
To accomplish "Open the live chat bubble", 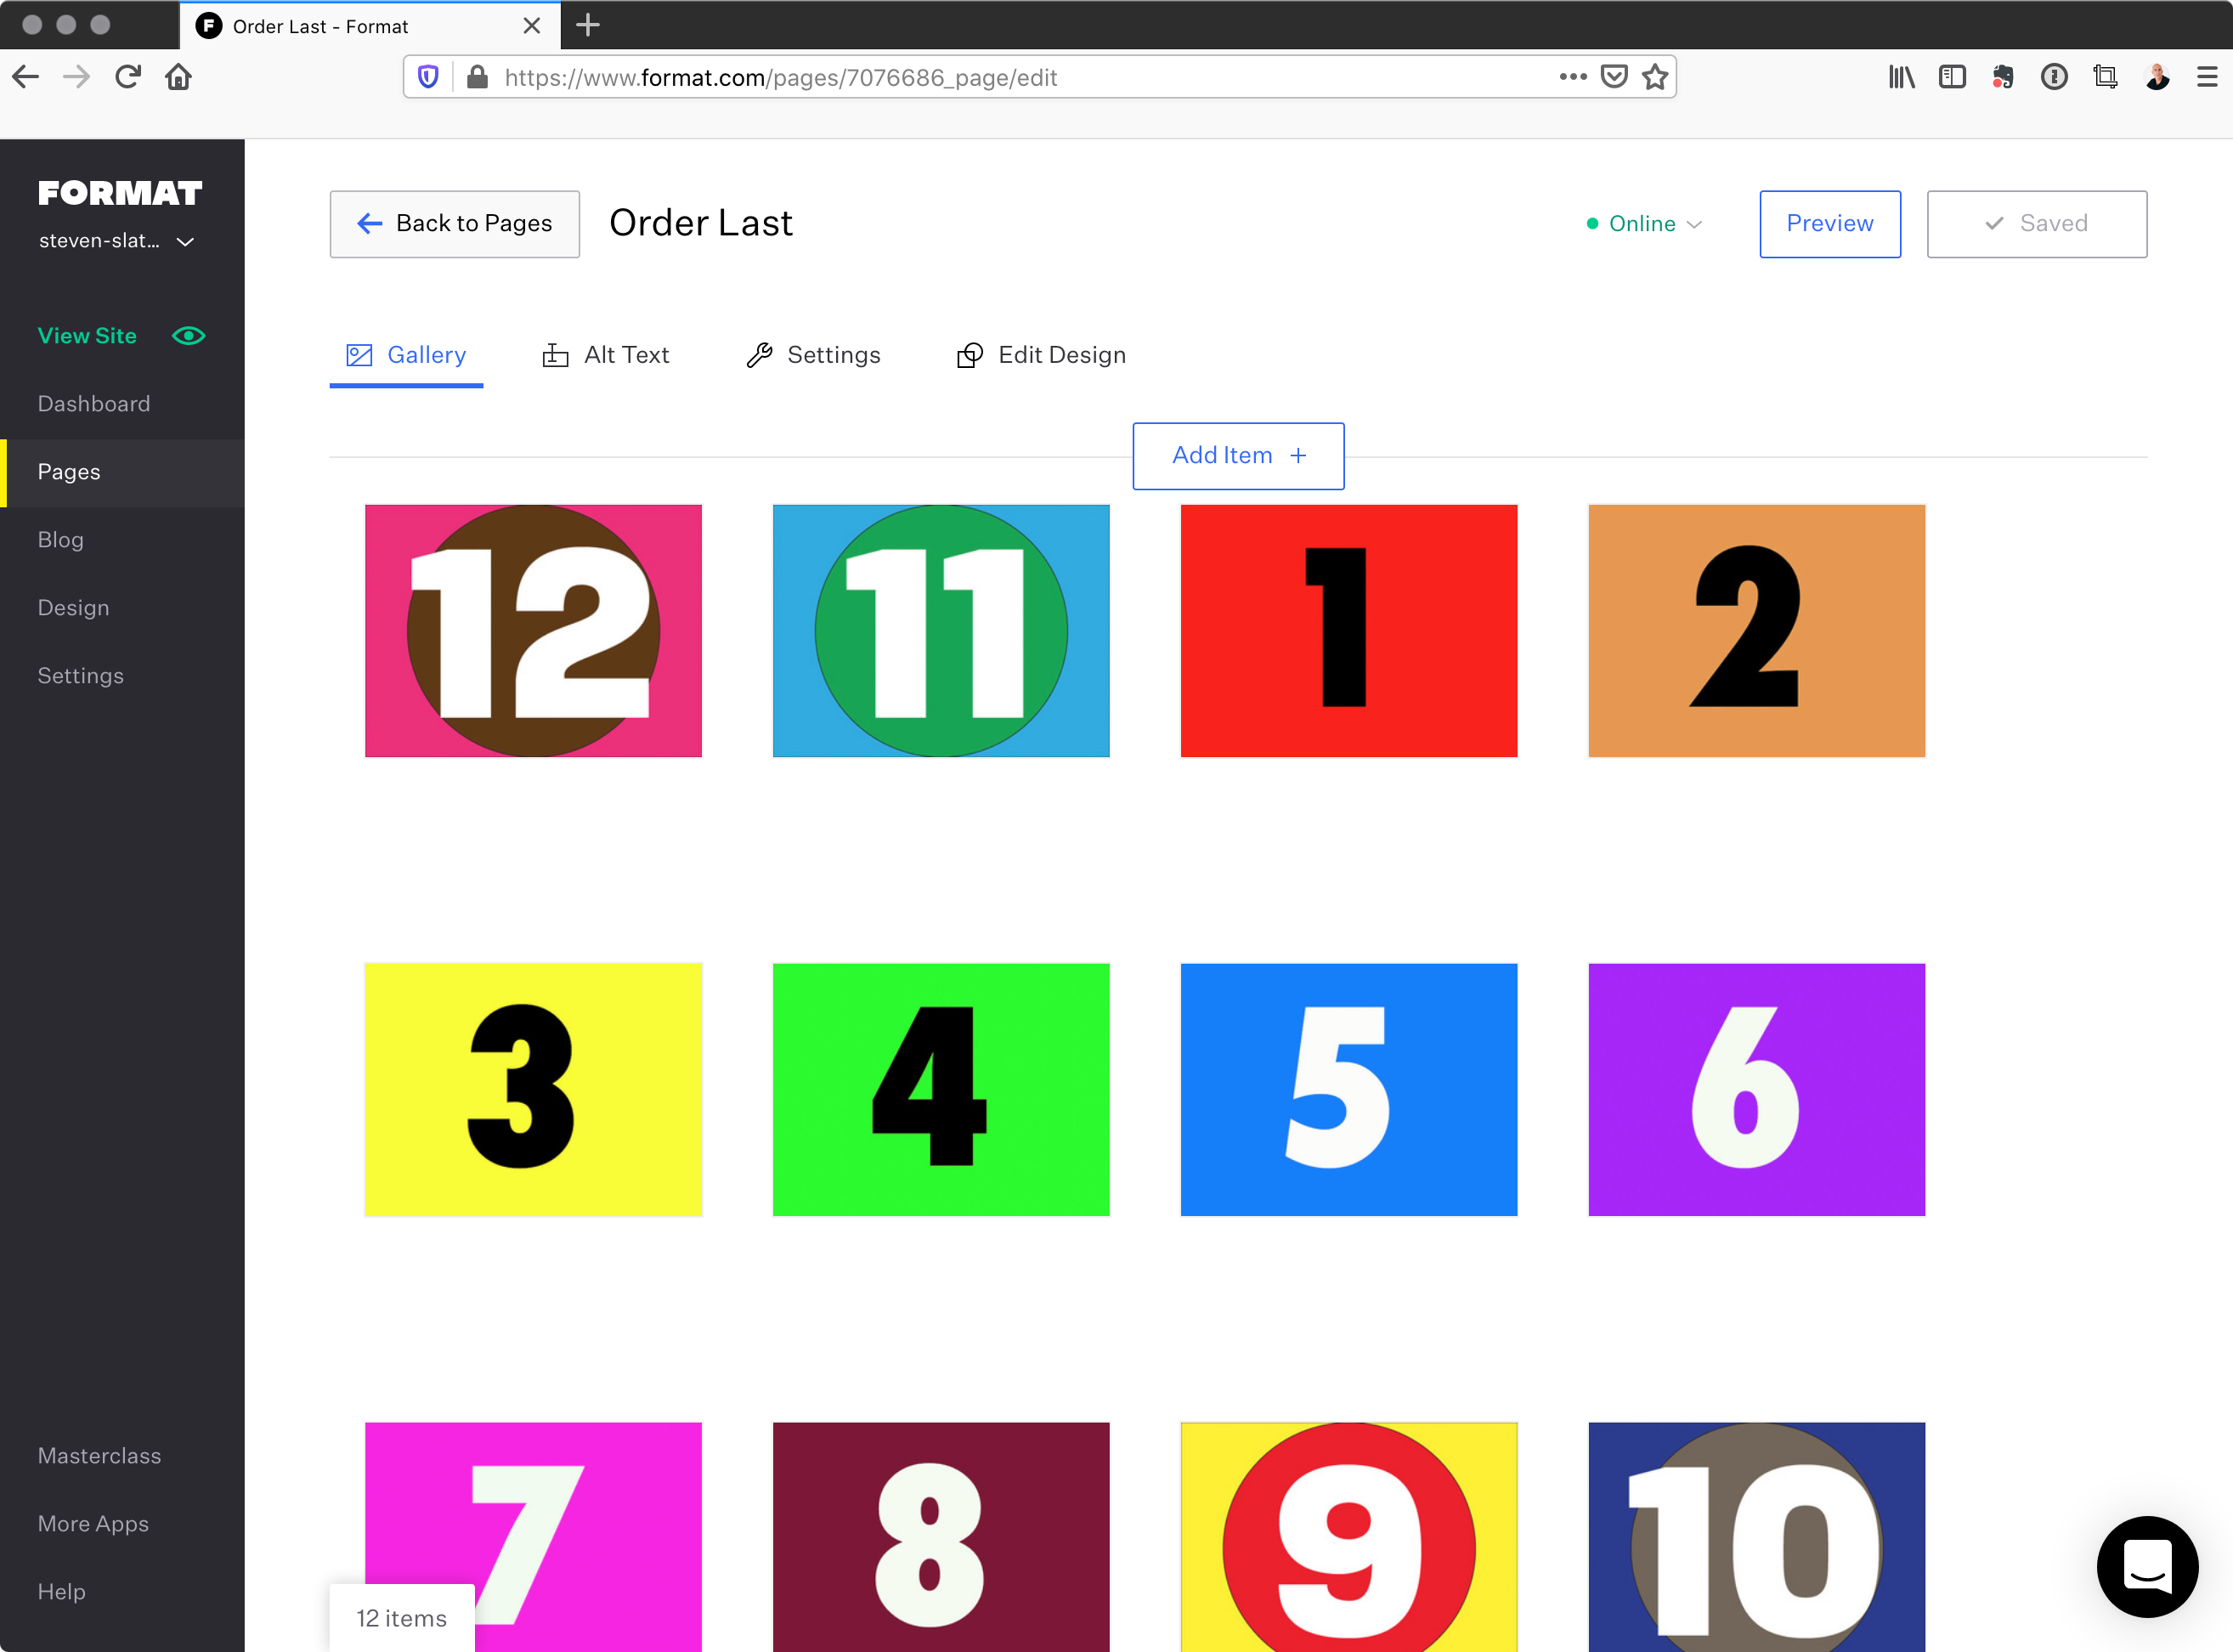I will tap(2147, 1566).
